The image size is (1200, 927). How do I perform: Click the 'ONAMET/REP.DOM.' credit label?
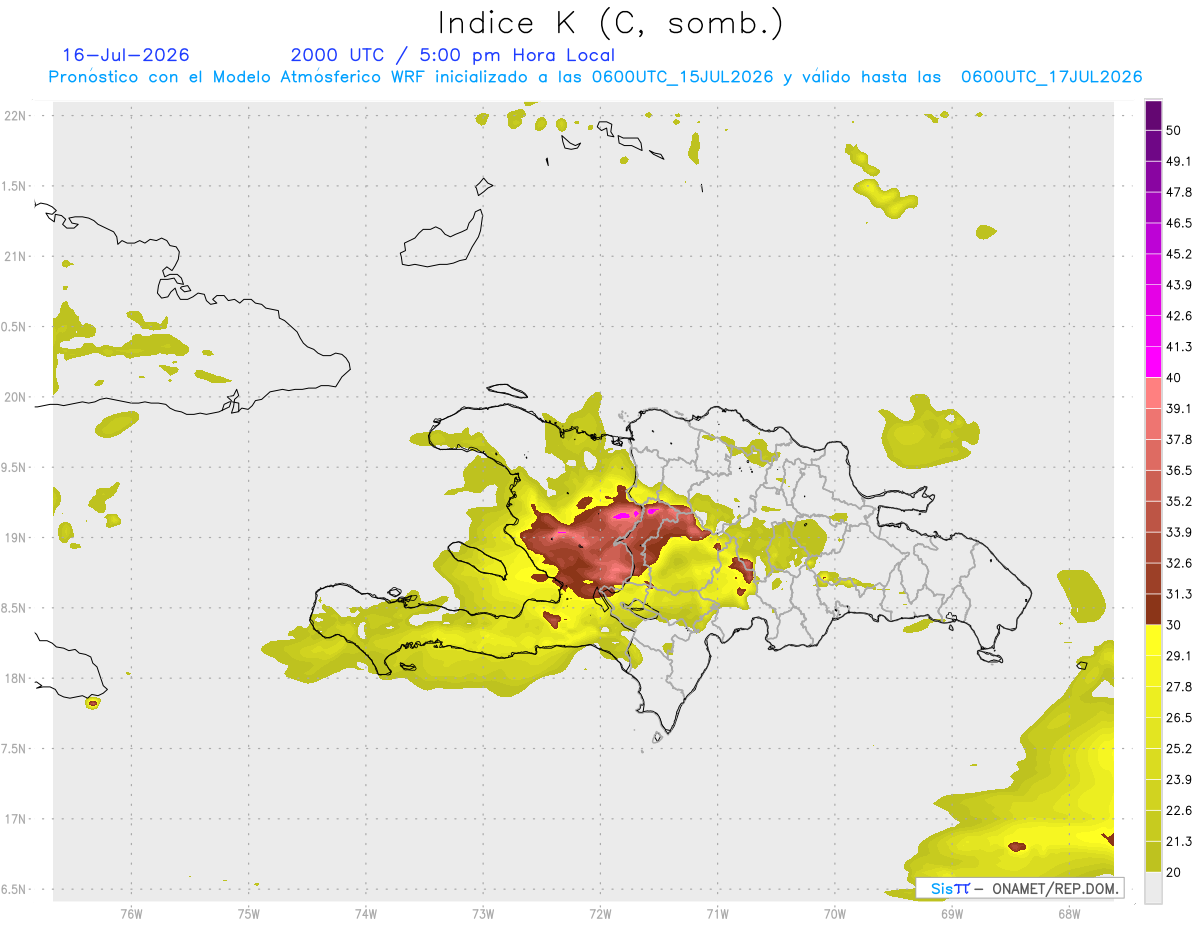1054,888
